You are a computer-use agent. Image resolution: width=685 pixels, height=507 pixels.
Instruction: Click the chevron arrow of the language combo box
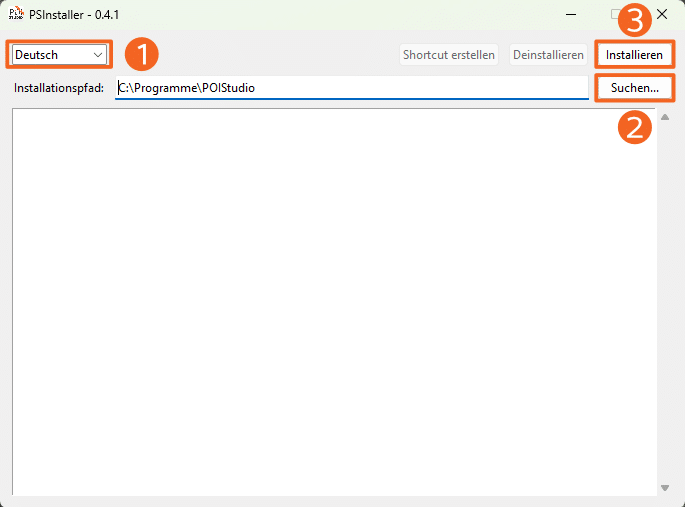click(x=98, y=55)
